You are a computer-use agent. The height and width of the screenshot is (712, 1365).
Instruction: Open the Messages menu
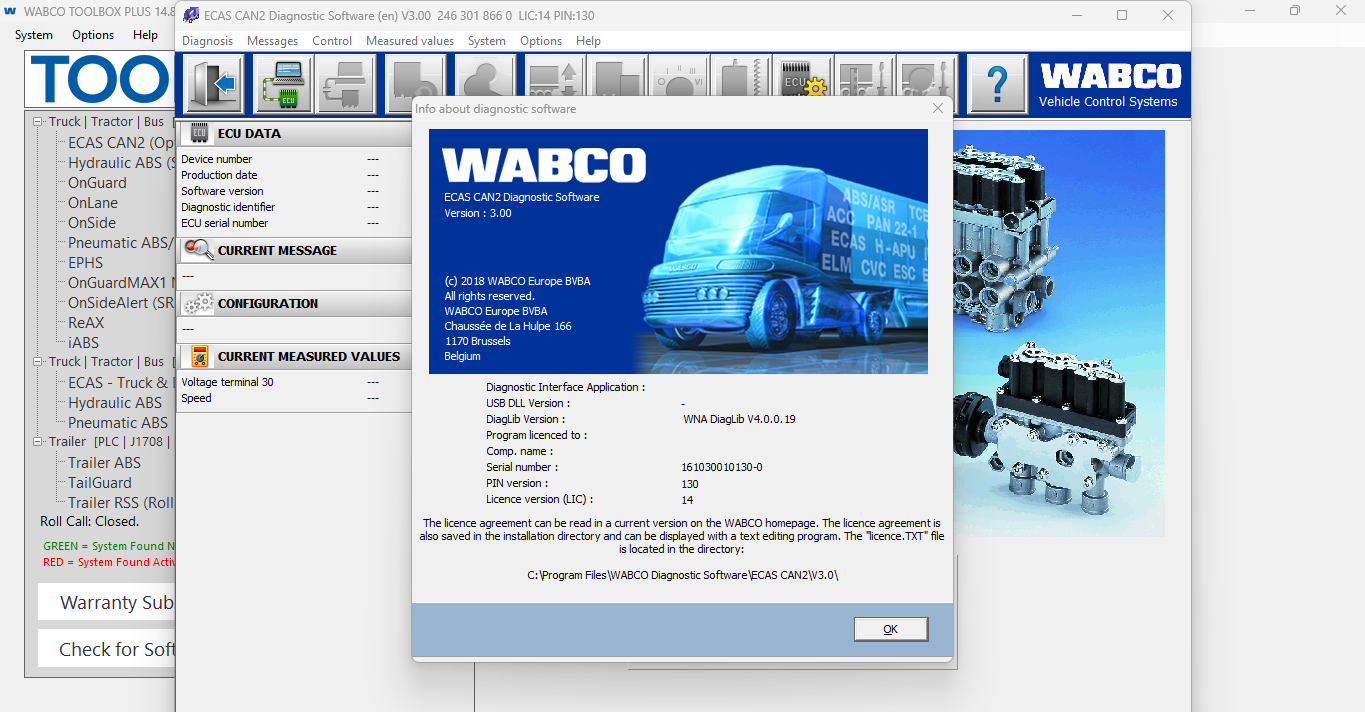coord(272,41)
